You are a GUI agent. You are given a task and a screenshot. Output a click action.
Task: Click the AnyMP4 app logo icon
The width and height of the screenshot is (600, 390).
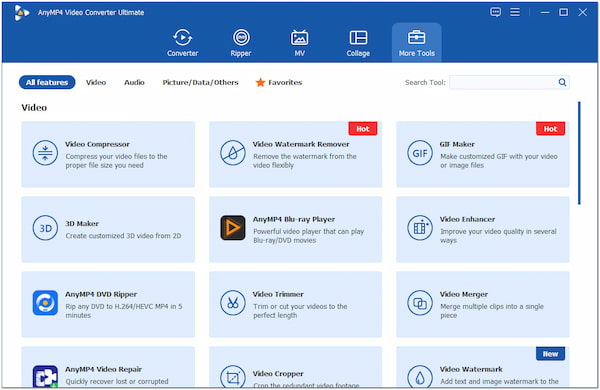22,12
